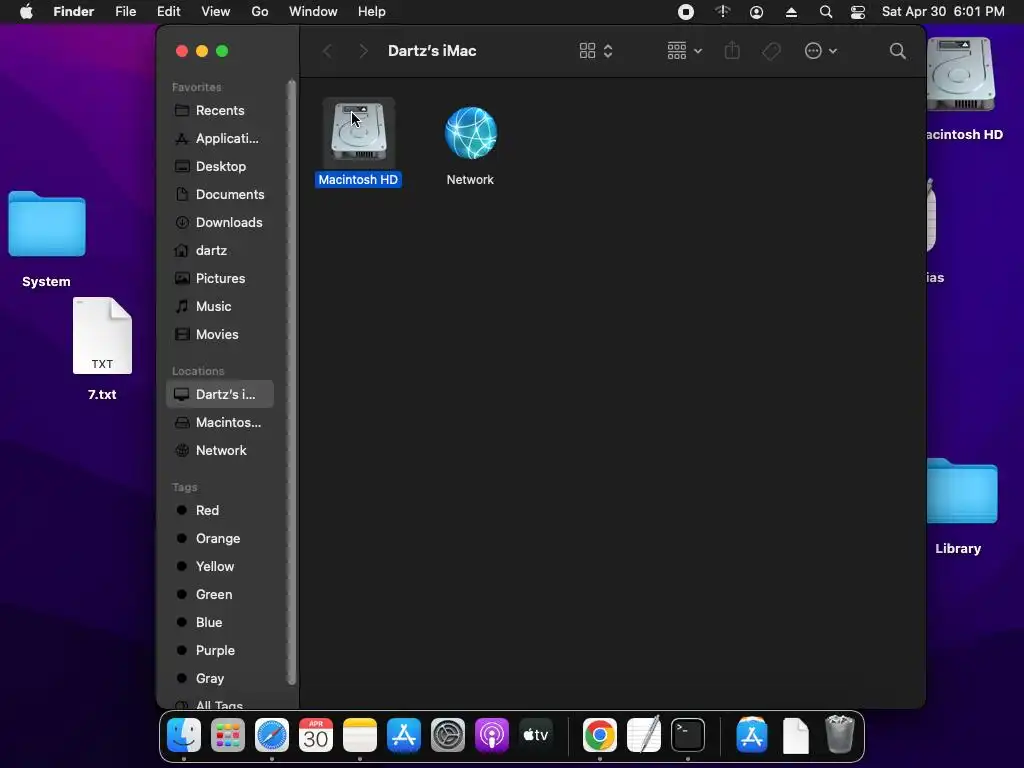Select Dartz's iMac under Locations

219,394
